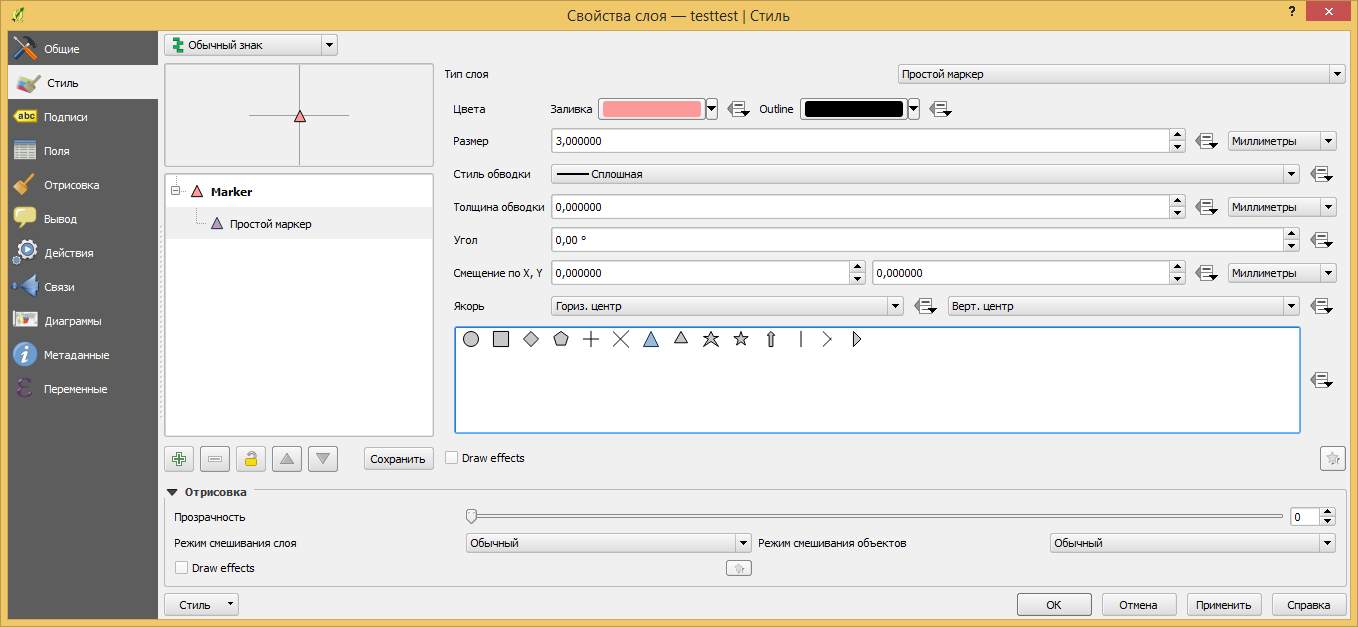This screenshot has width=1358, height=627.
Task: Choose the pentagon marker shape
Action: (561, 339)
